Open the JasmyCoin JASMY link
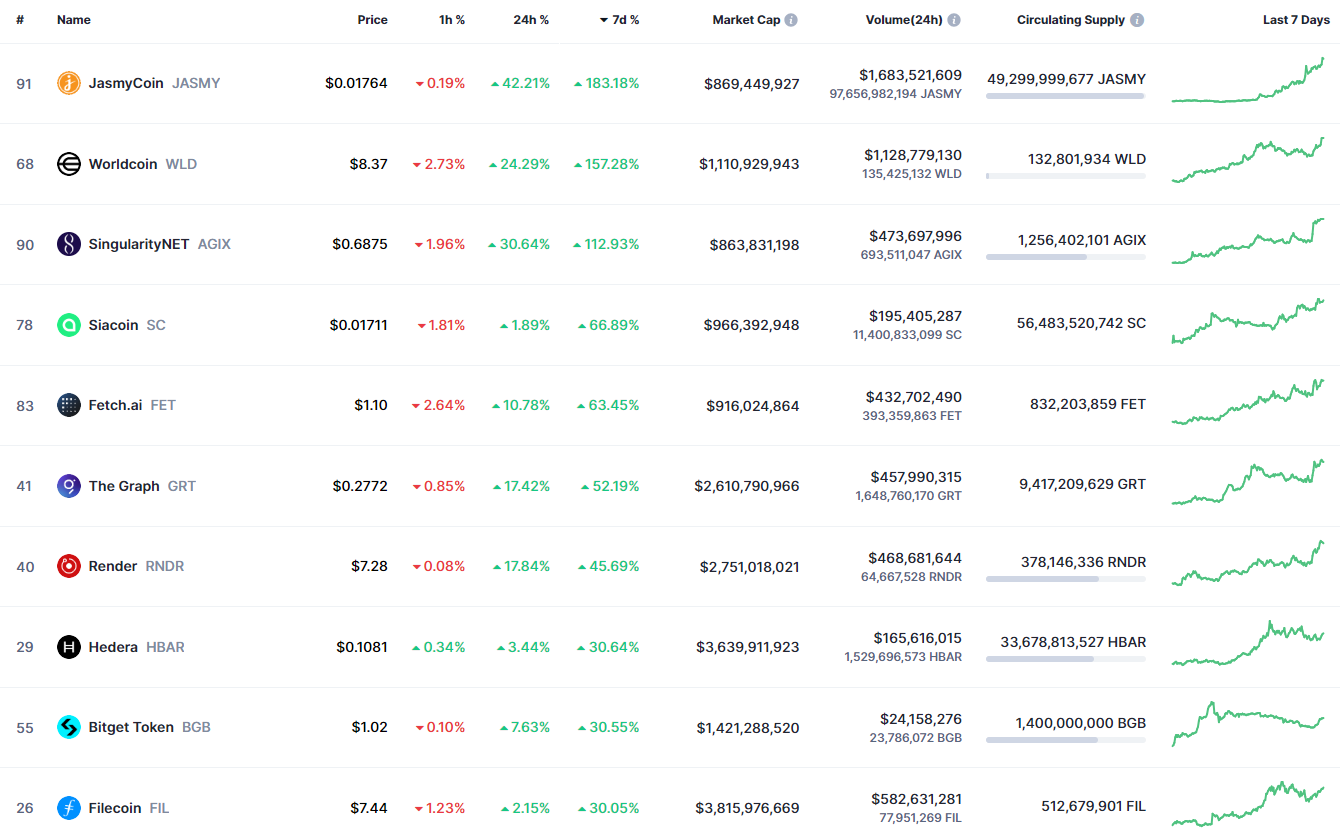Screen dimensions: 1340x840 pyautogui.click(x=154, y=83)
